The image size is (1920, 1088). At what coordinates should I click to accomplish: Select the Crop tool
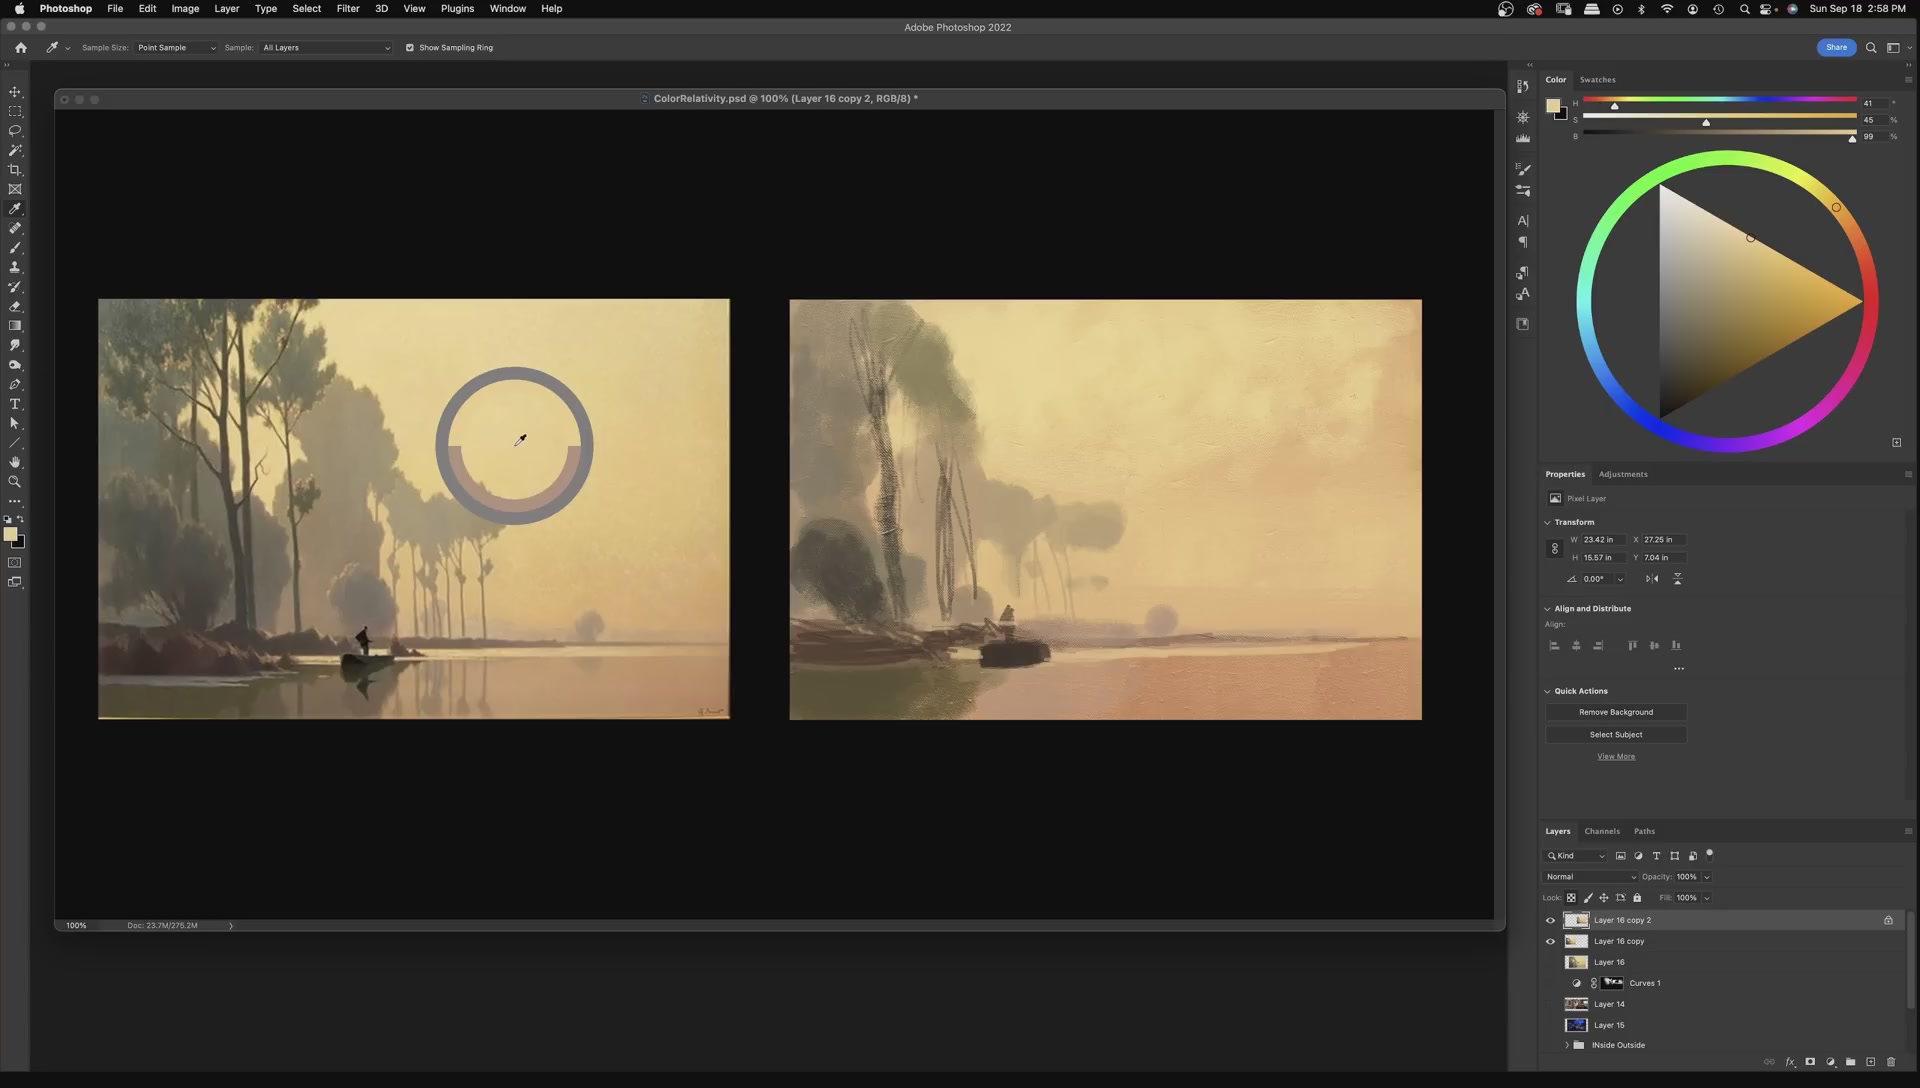click(15, 170)
